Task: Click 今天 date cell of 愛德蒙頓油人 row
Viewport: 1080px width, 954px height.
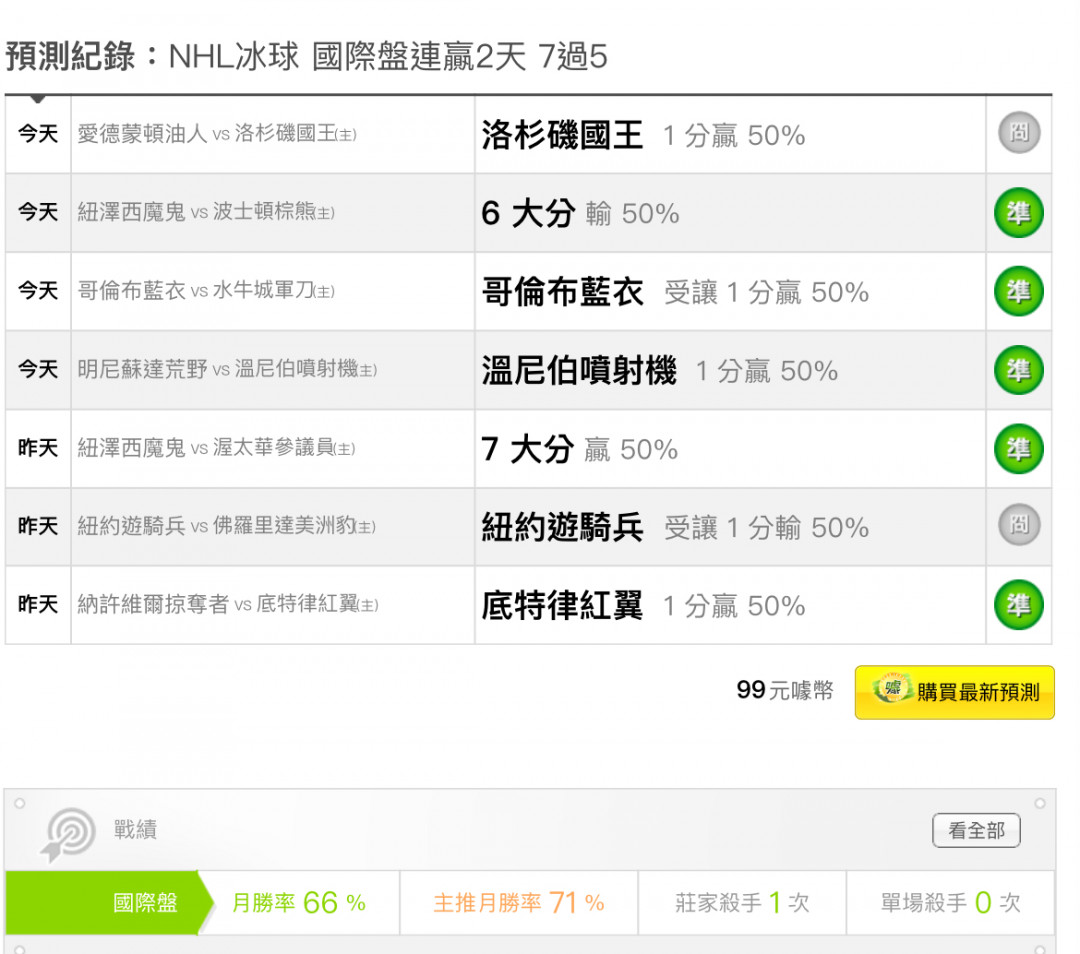Action: point(38,134)
